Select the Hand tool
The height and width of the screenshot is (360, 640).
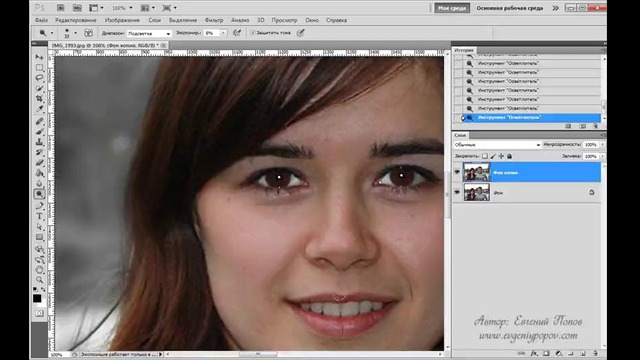39,269
